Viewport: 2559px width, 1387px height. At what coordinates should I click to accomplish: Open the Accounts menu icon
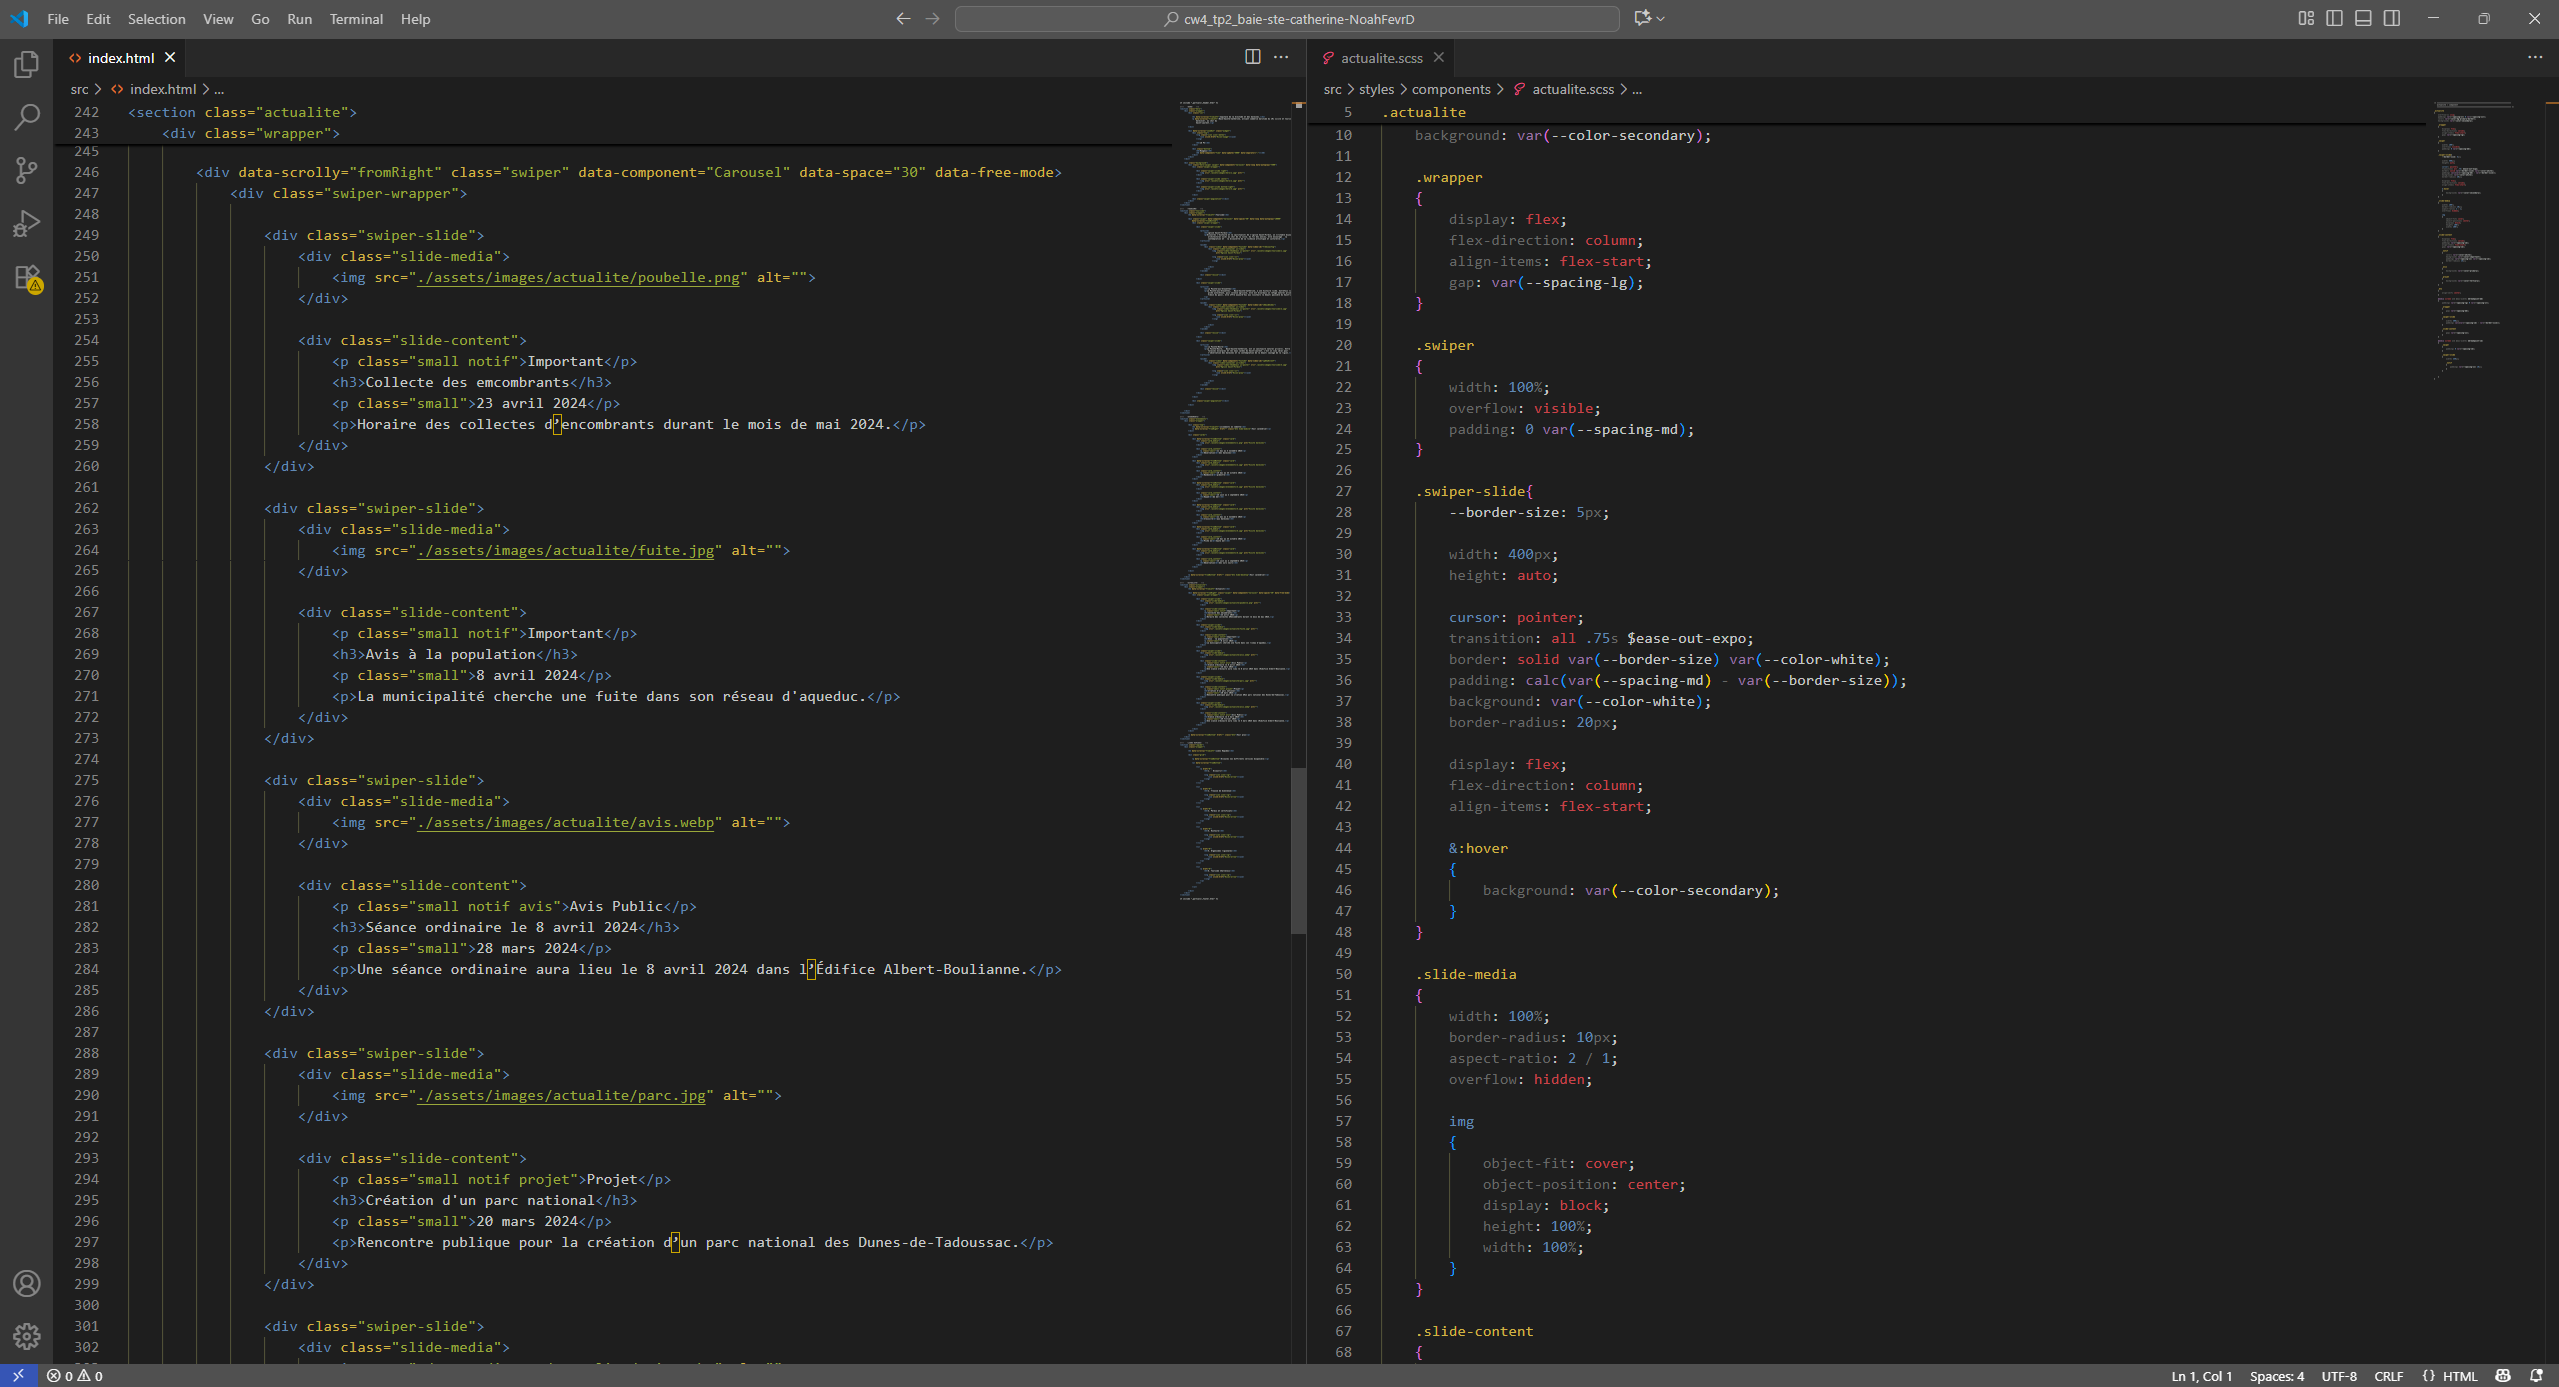(x=27, y=1283)
